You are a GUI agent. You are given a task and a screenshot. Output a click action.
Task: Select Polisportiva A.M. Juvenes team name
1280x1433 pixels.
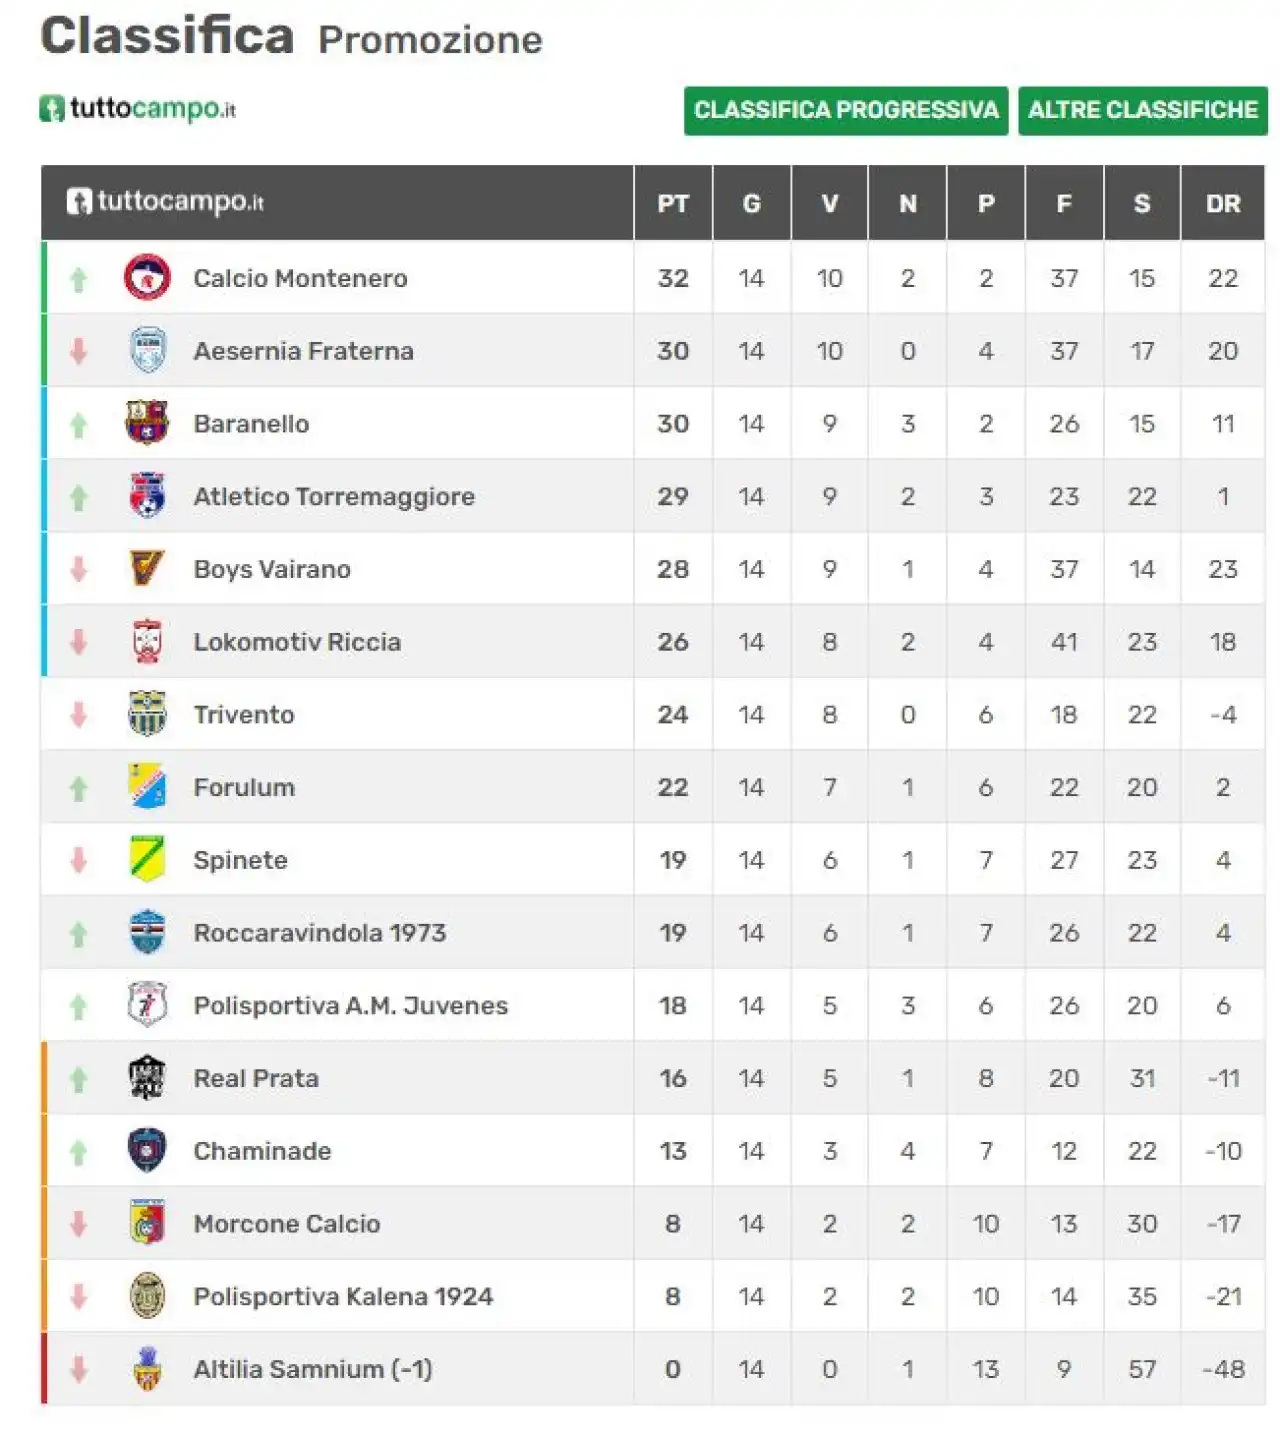click(351, 1006)
